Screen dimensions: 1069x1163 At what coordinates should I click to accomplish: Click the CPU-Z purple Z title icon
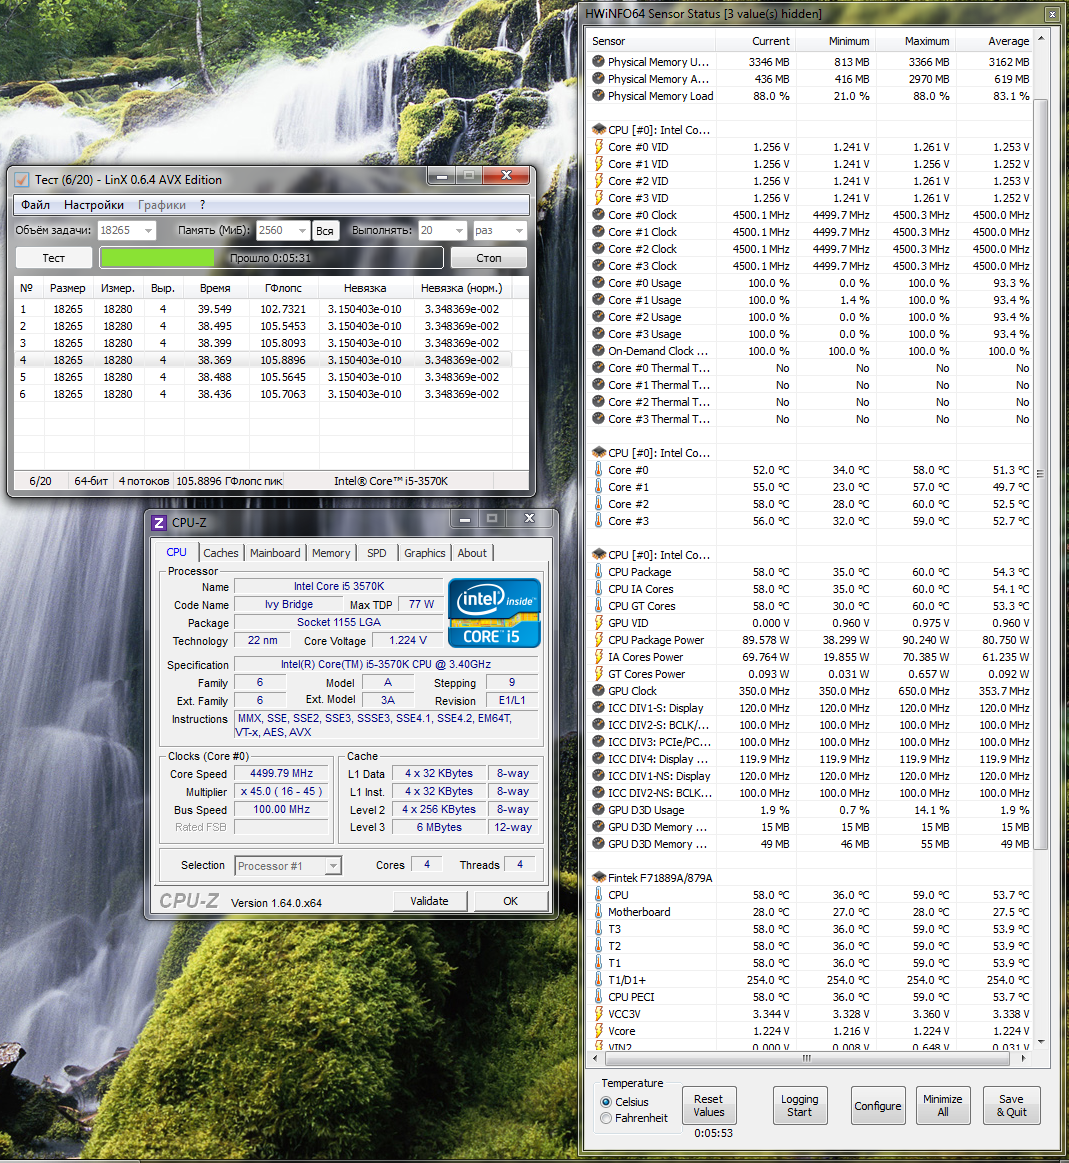(x=159, y=522)
